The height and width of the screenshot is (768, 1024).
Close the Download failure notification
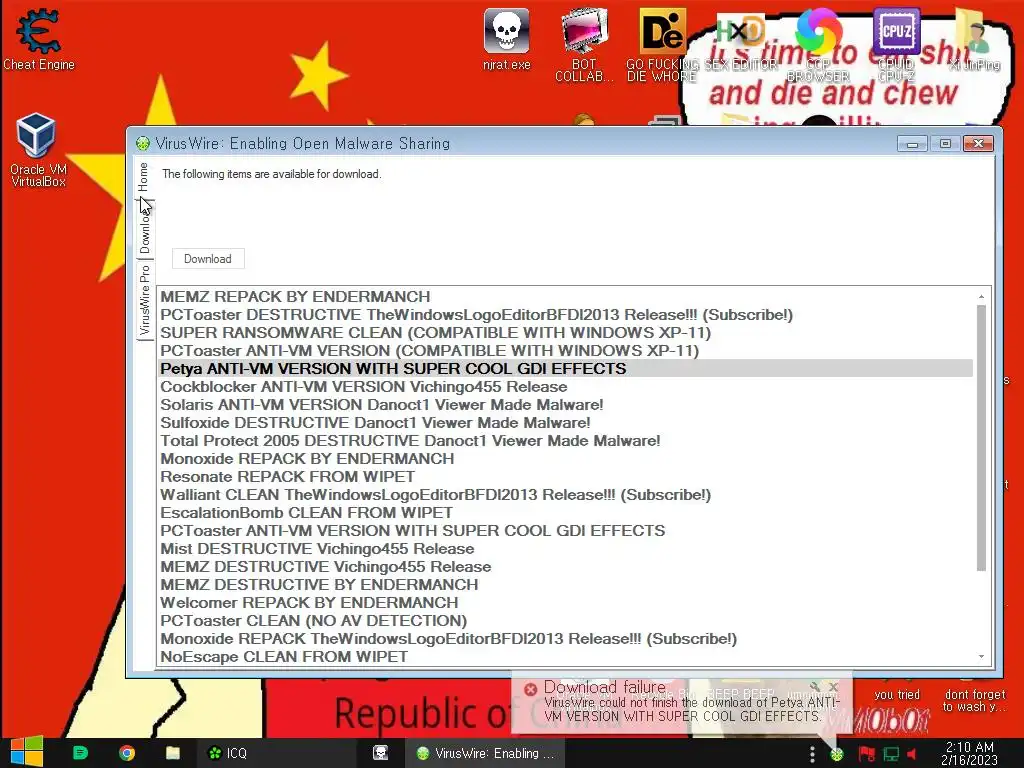(833, 687)
